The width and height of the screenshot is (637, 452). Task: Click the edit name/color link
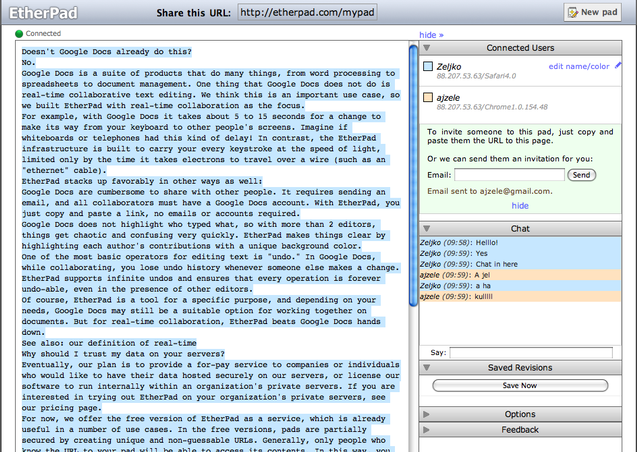click(x=579, y=66)
